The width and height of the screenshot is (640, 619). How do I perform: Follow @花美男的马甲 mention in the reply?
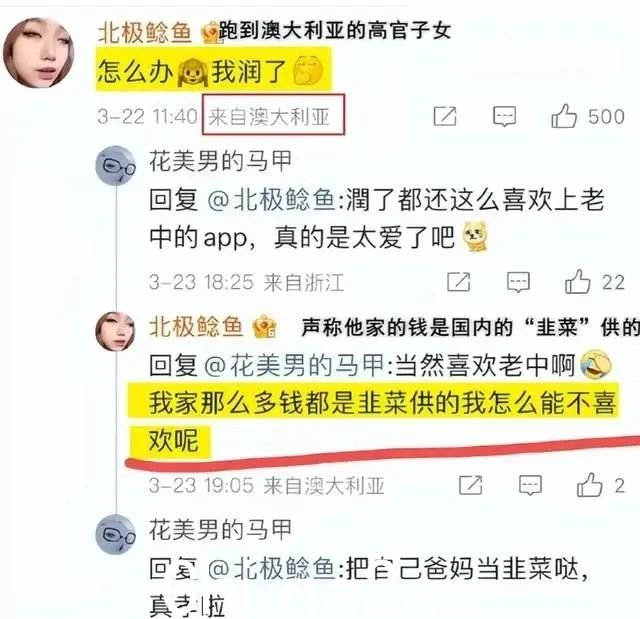pos(294,365)
